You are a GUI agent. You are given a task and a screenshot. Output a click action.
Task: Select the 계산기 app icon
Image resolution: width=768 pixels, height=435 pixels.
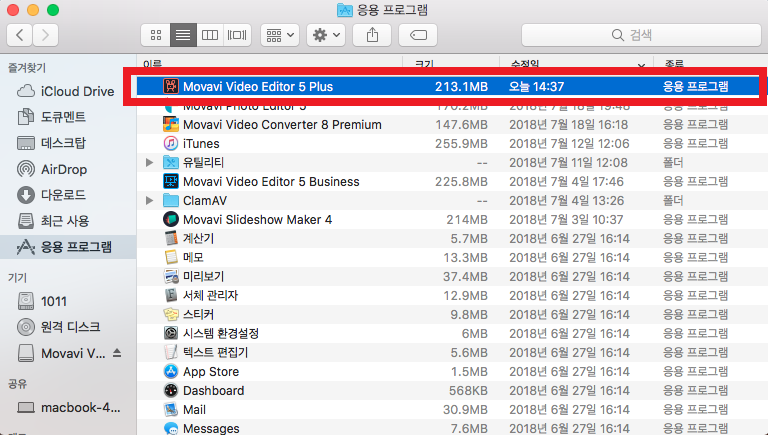click(x=170, y=239)
